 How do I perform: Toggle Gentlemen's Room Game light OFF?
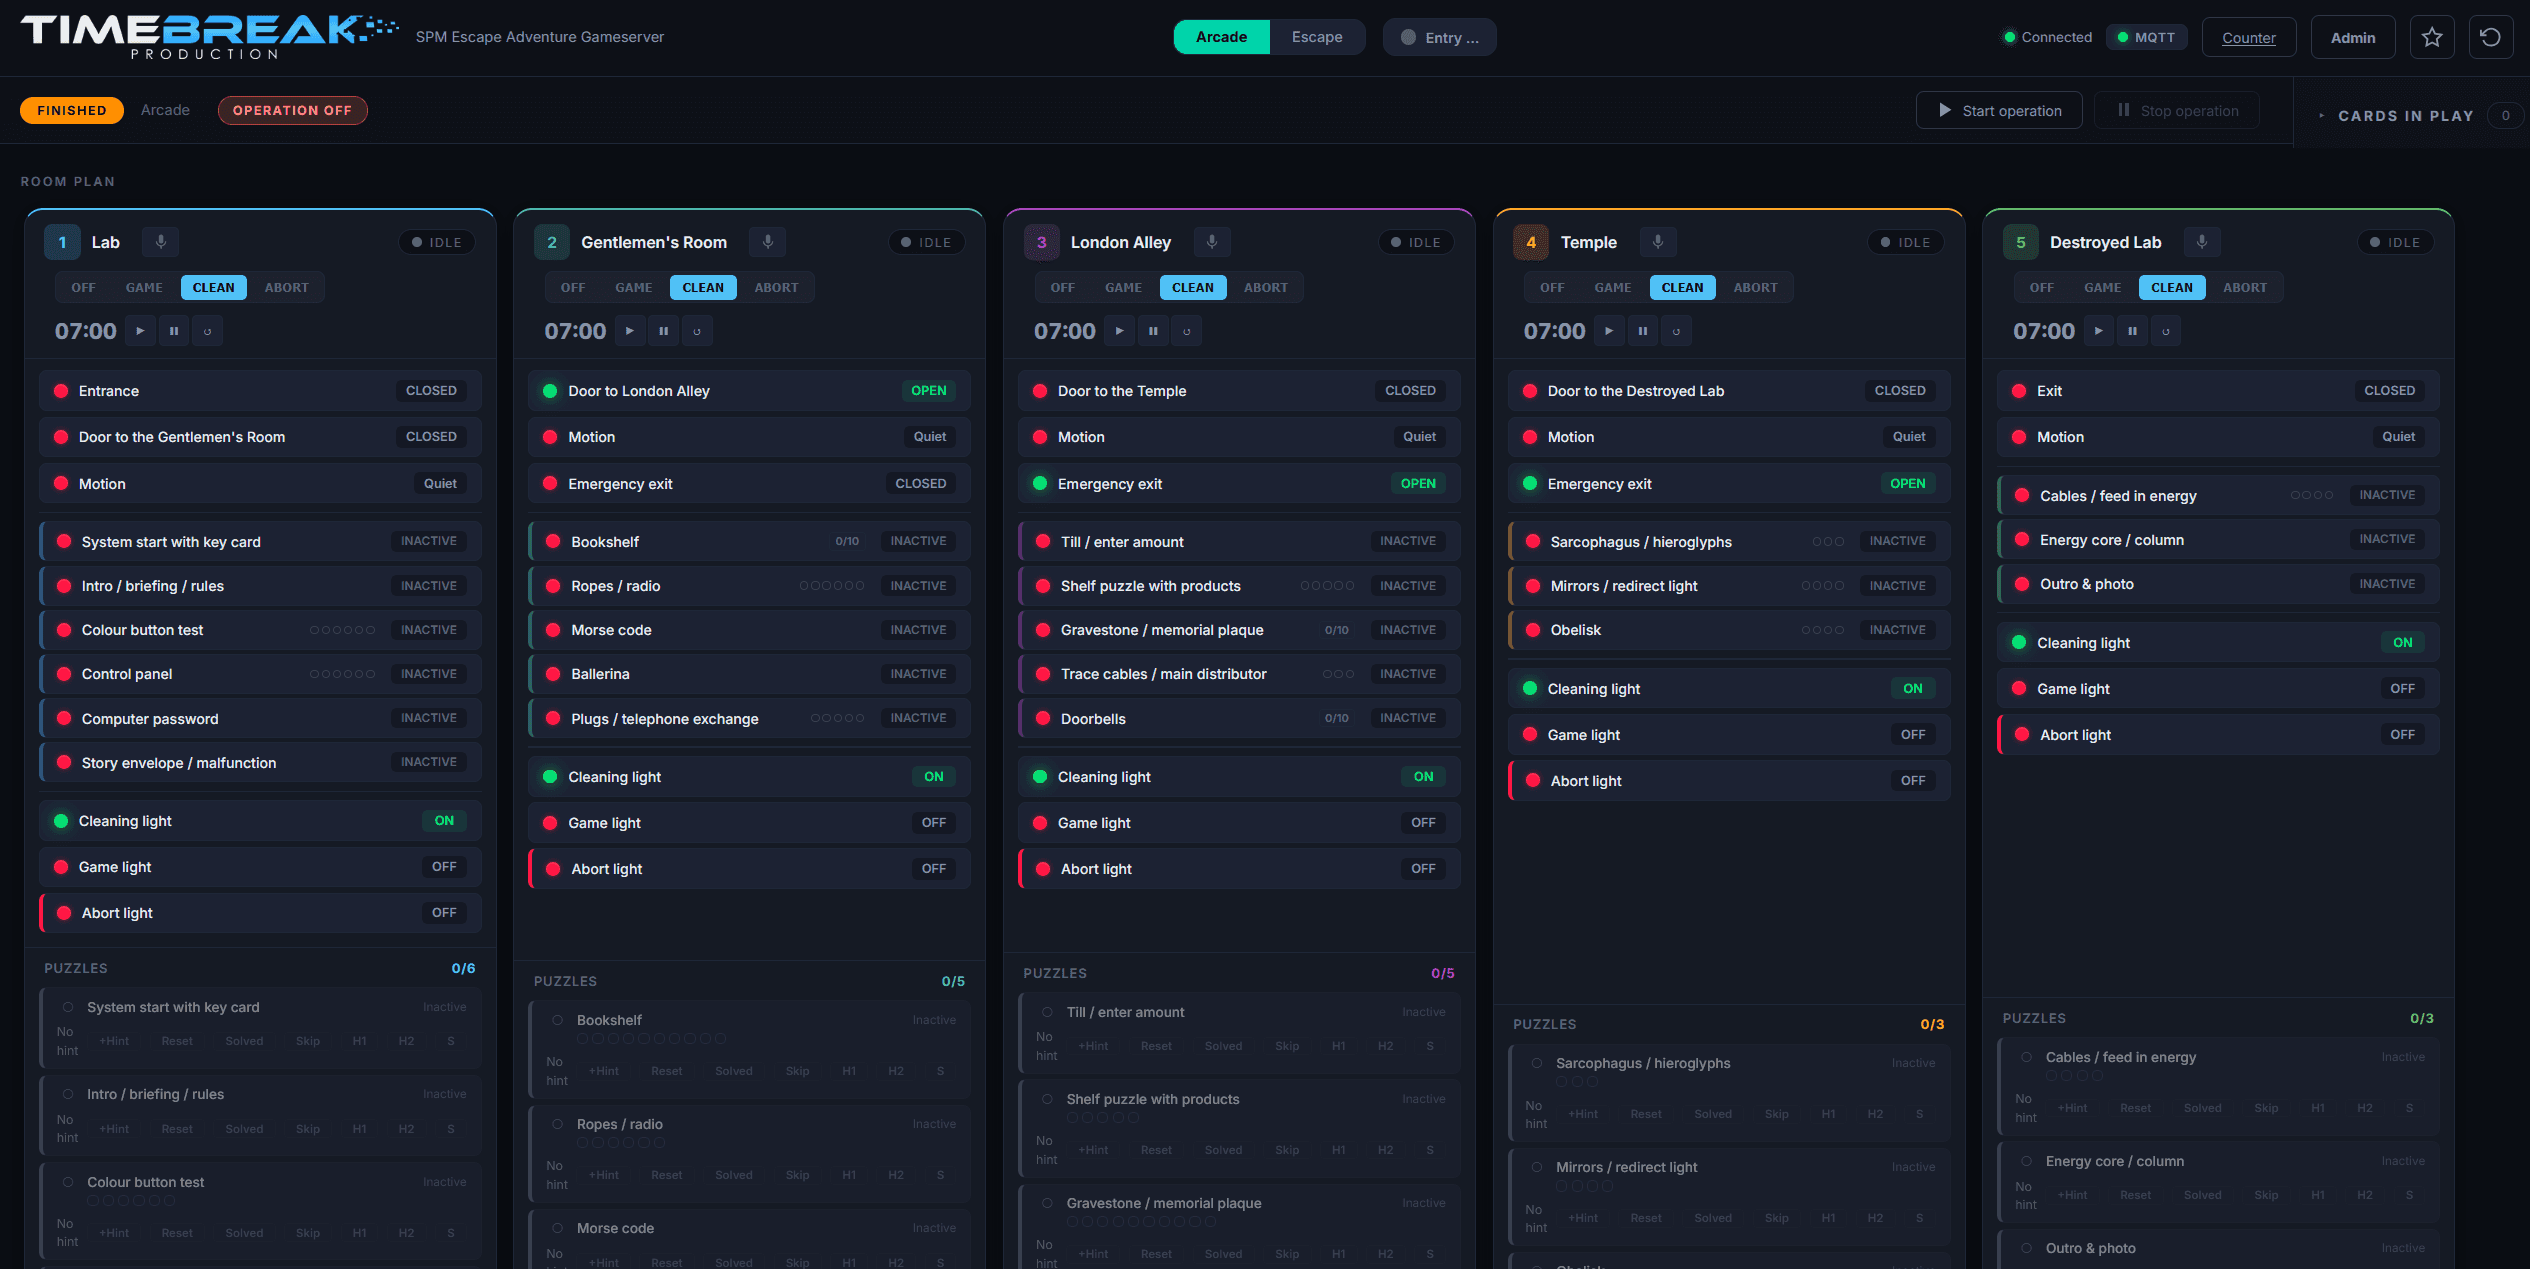934,823
